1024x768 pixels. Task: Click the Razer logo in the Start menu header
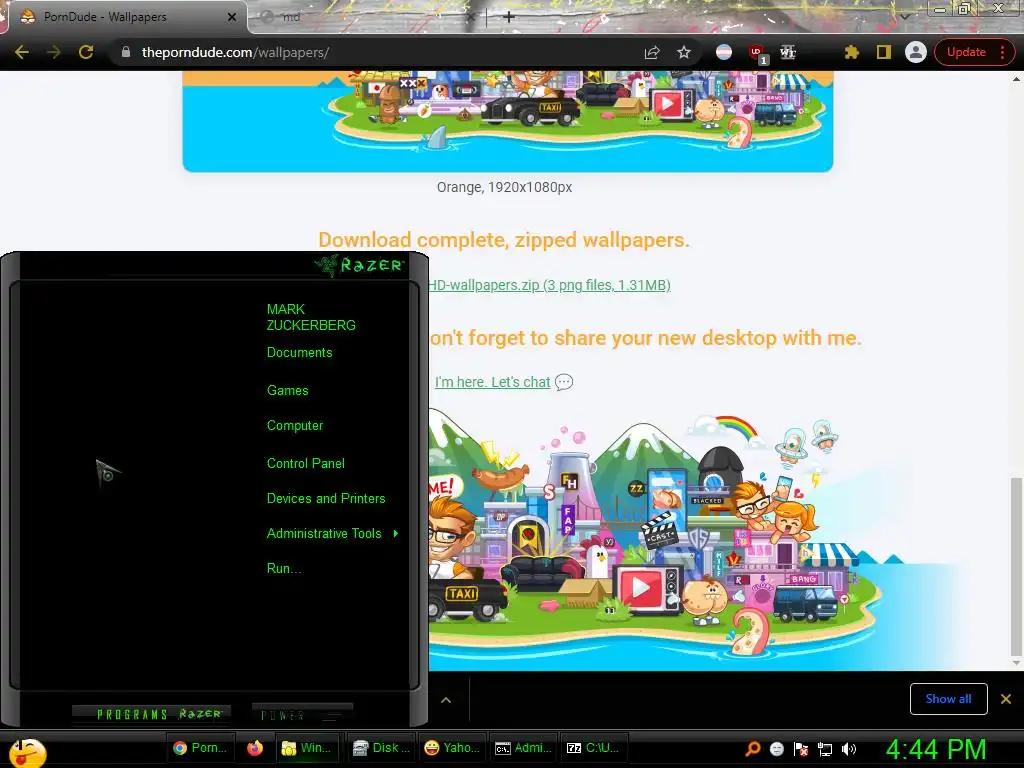359,265
